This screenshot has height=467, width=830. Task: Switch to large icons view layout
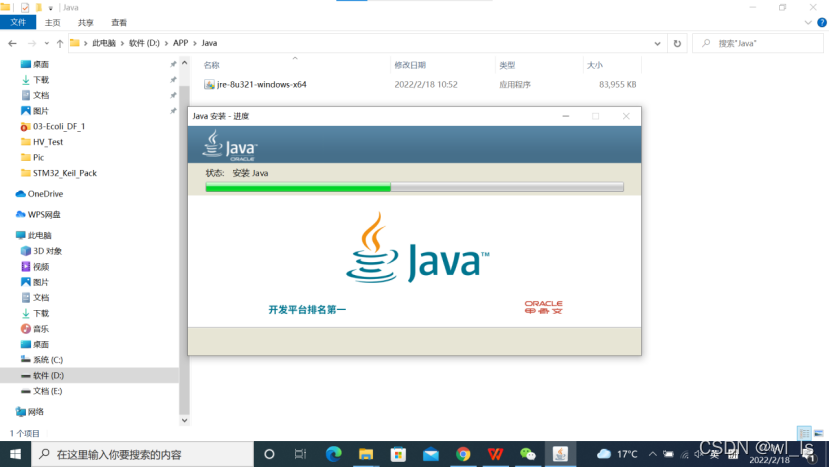click(818, 433)
